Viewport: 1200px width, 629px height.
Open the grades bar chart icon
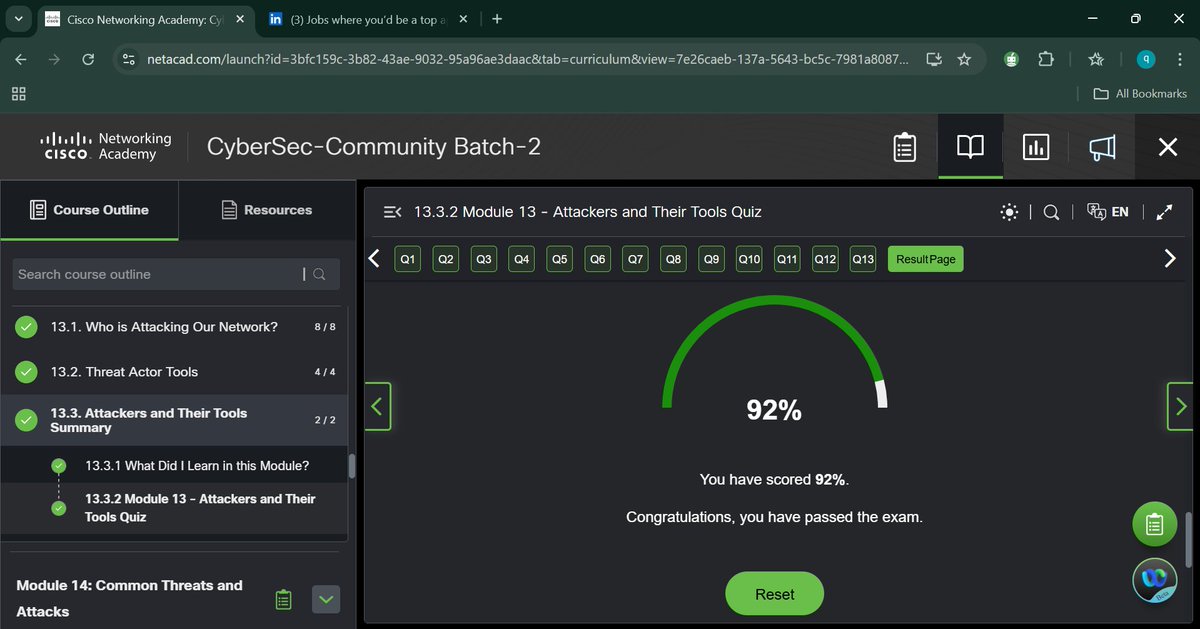click(1035, 146)
